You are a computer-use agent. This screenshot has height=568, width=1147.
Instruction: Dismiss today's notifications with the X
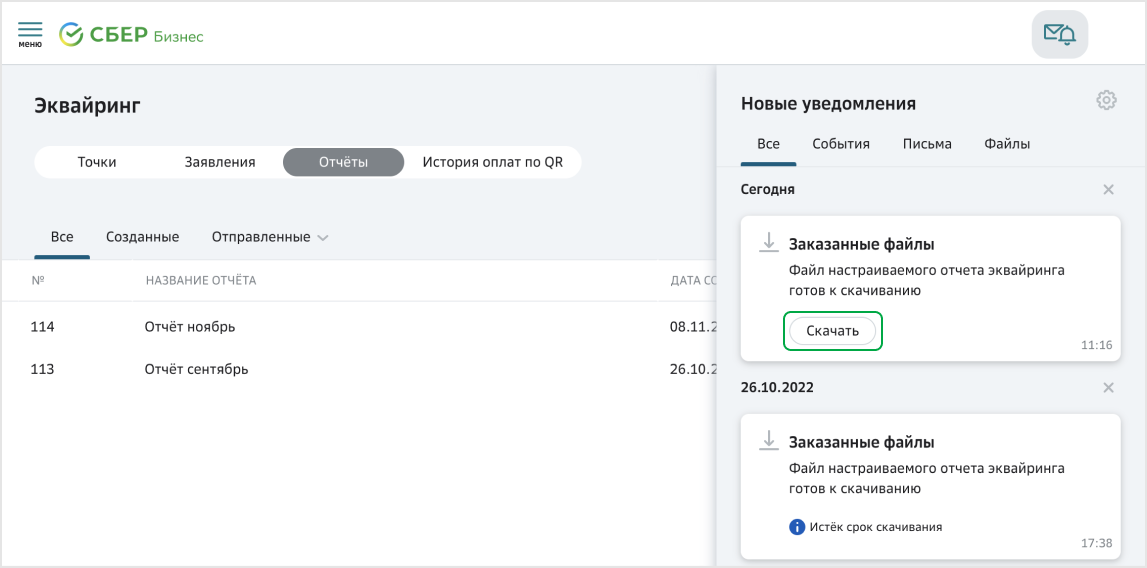1108,189
